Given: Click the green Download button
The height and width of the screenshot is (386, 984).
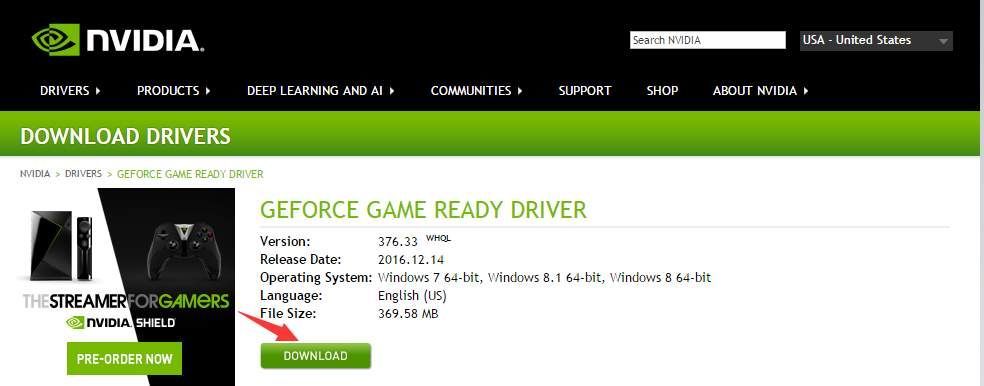Looking at the screenshot, I should (x=316, y=356).
